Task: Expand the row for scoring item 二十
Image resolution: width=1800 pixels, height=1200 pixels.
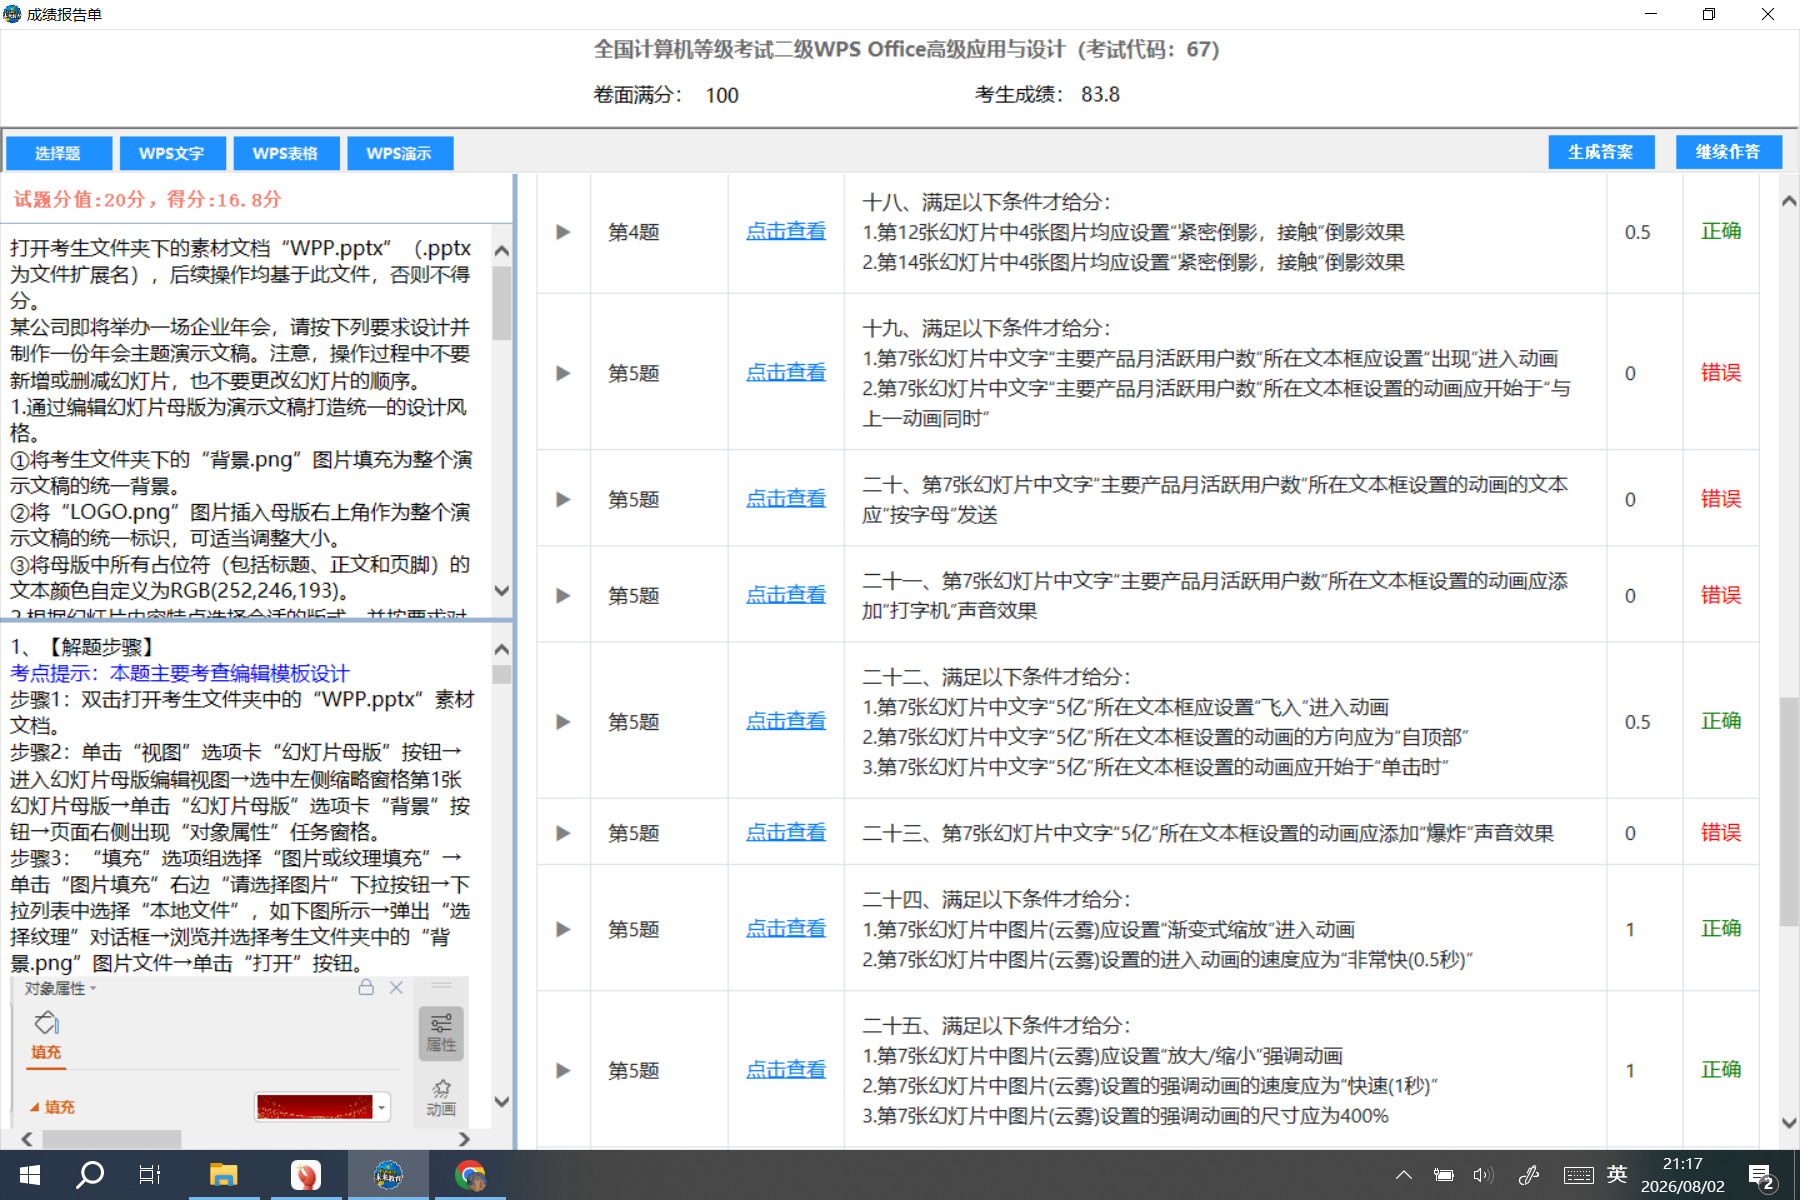Action: [563, 499]
